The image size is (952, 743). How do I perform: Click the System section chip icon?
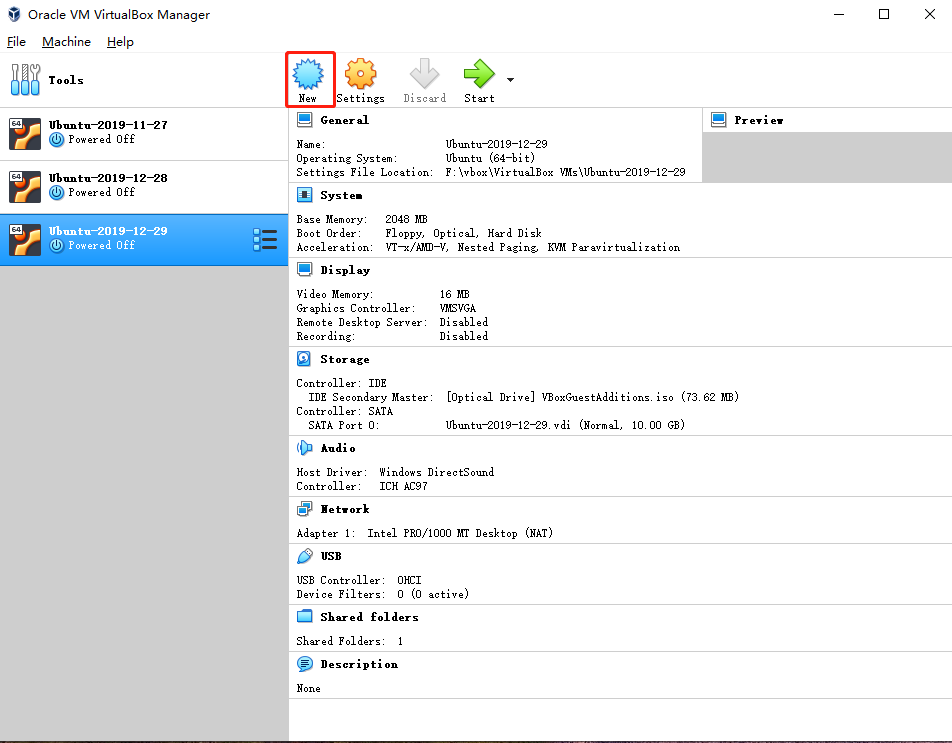304,195
